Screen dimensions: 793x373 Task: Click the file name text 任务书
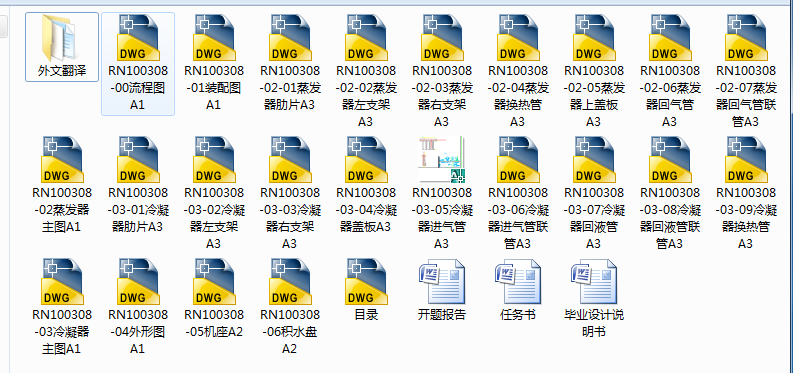[x=517, y=315]
